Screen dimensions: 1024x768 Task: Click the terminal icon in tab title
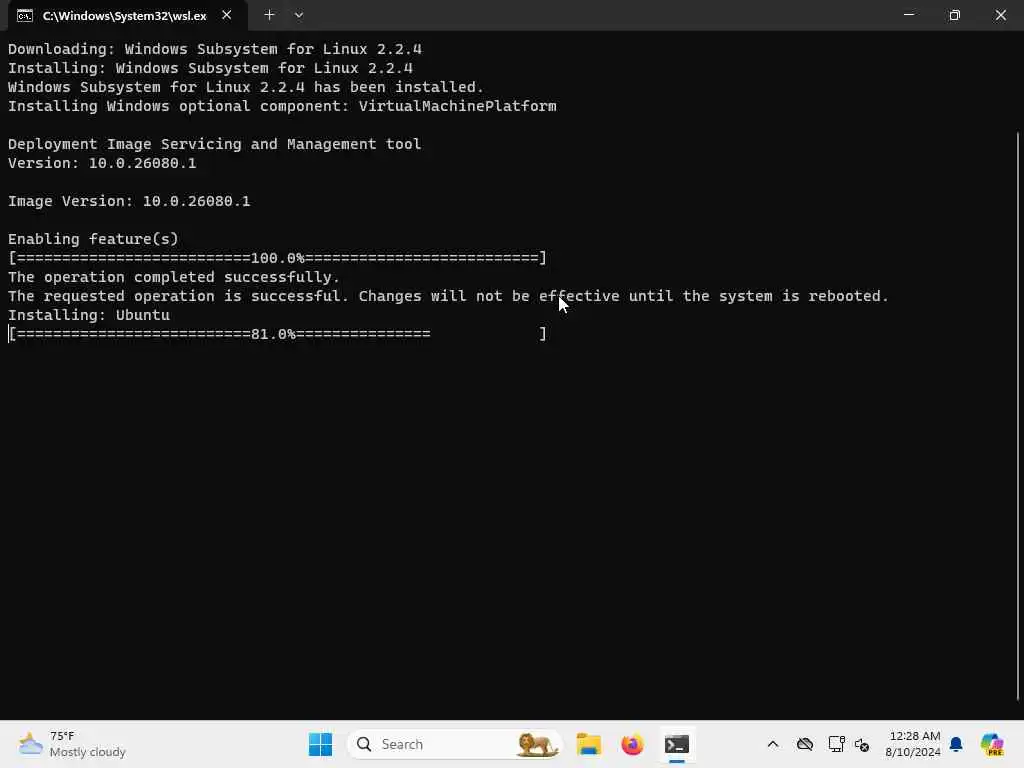pyautogui.click(x=25, y=16)
